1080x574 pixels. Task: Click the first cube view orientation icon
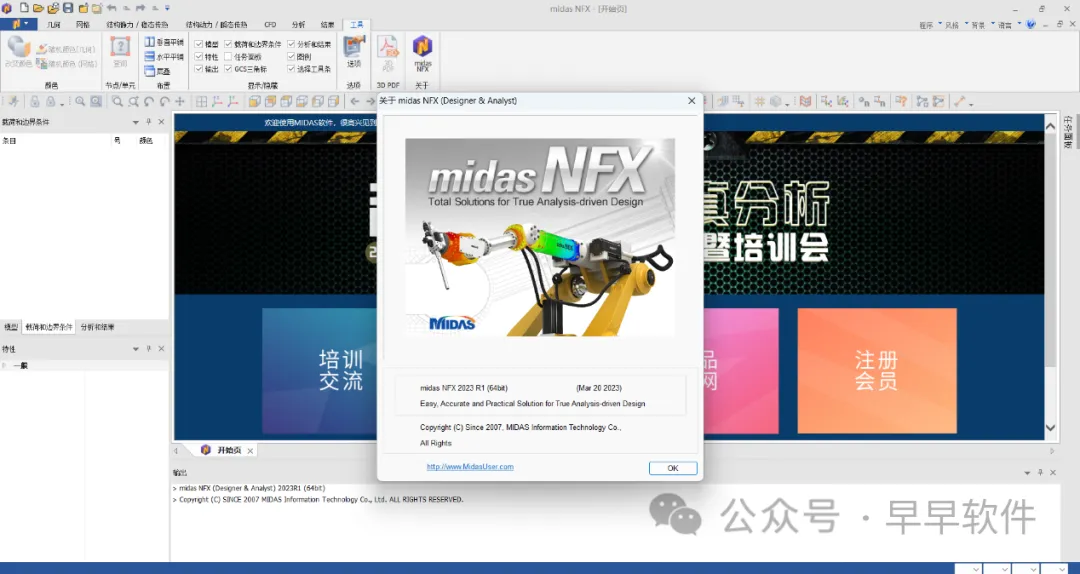(x=254, y=102)
